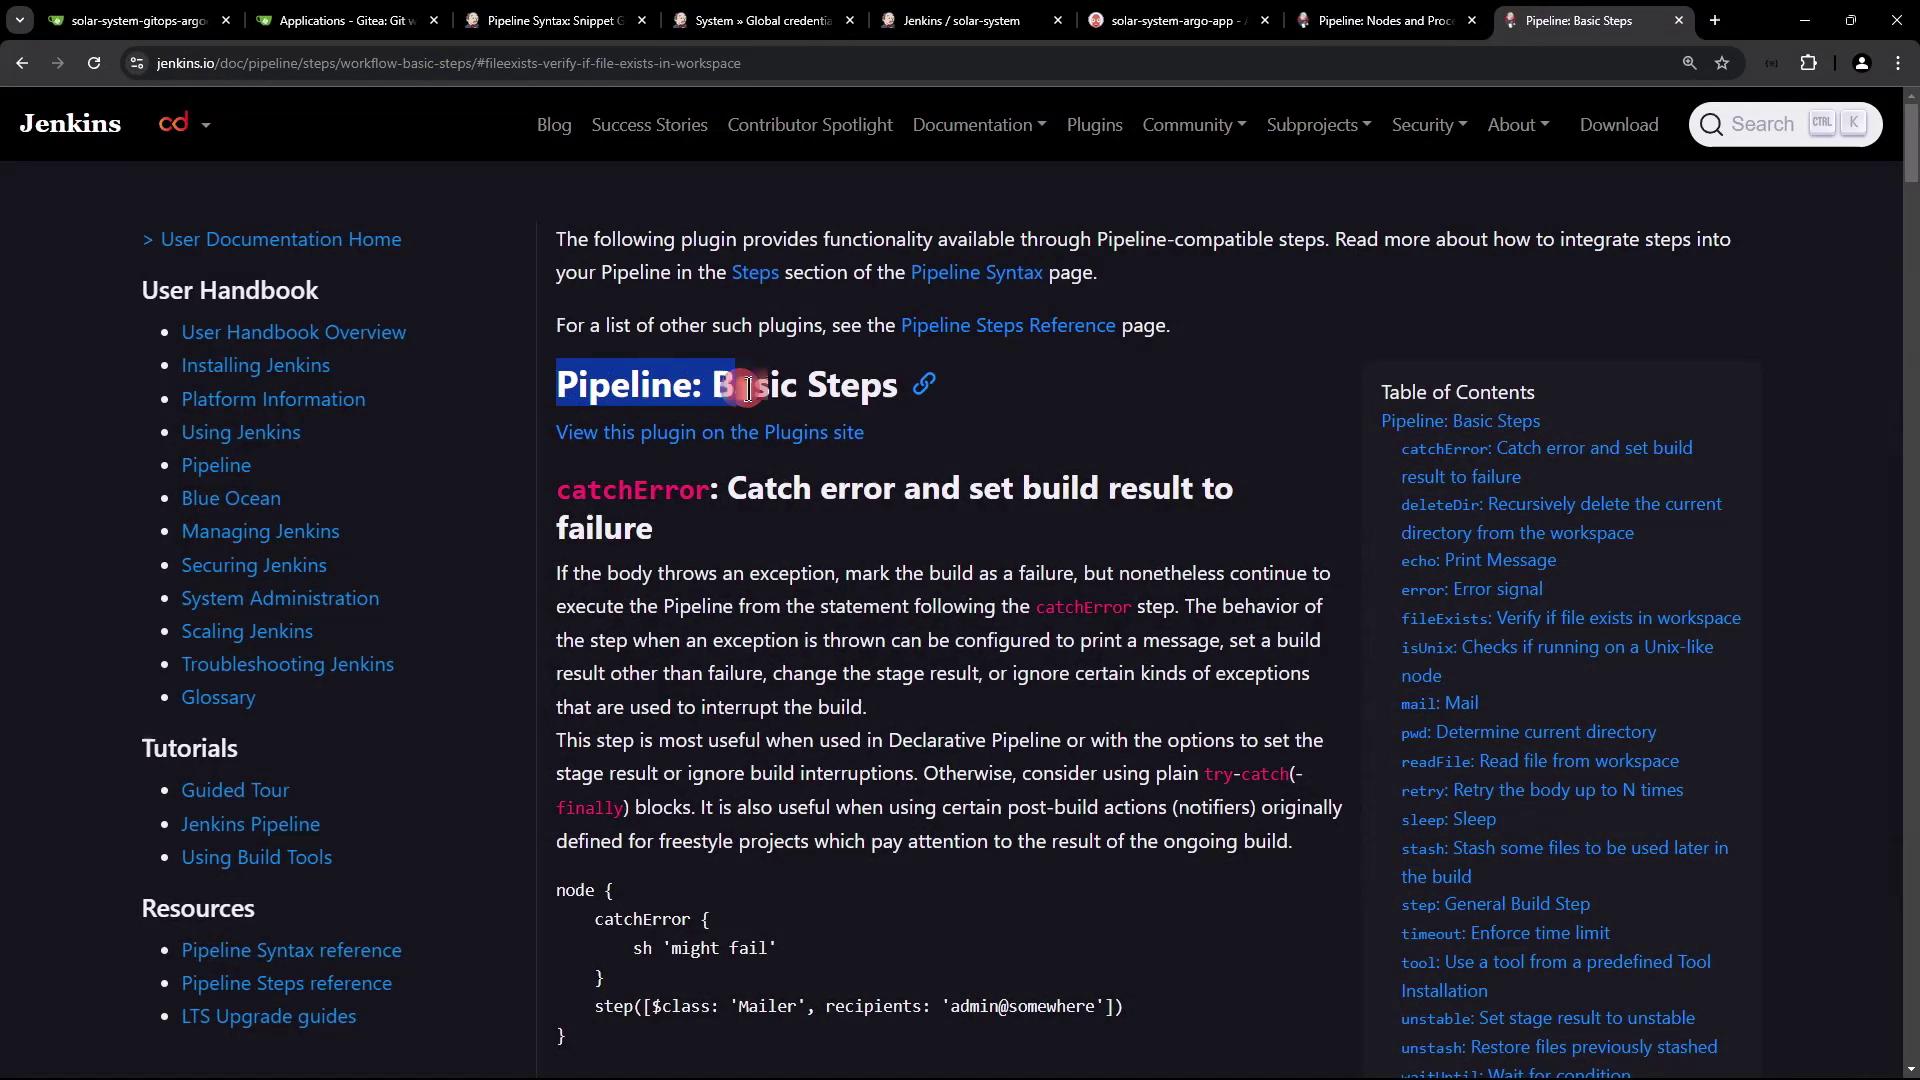Expand the Documentation dropdown menu

979,125
